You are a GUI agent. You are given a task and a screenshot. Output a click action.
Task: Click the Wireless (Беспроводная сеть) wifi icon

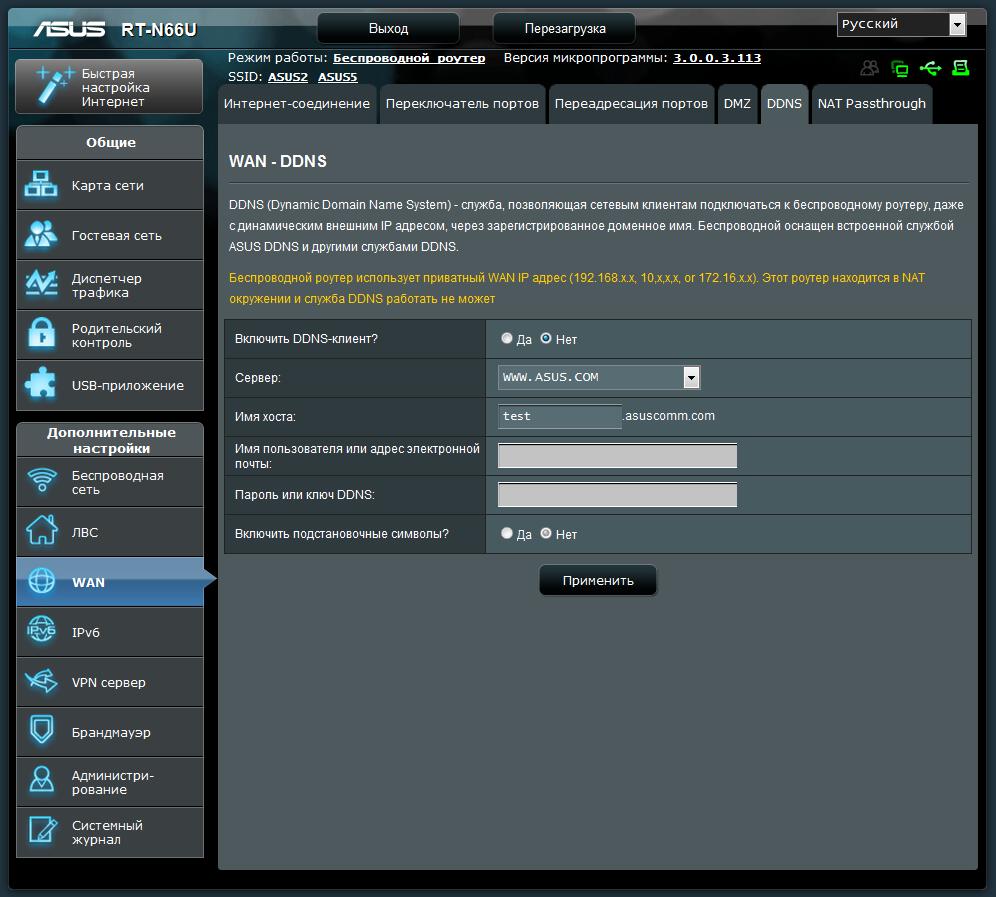coord(42,480)
